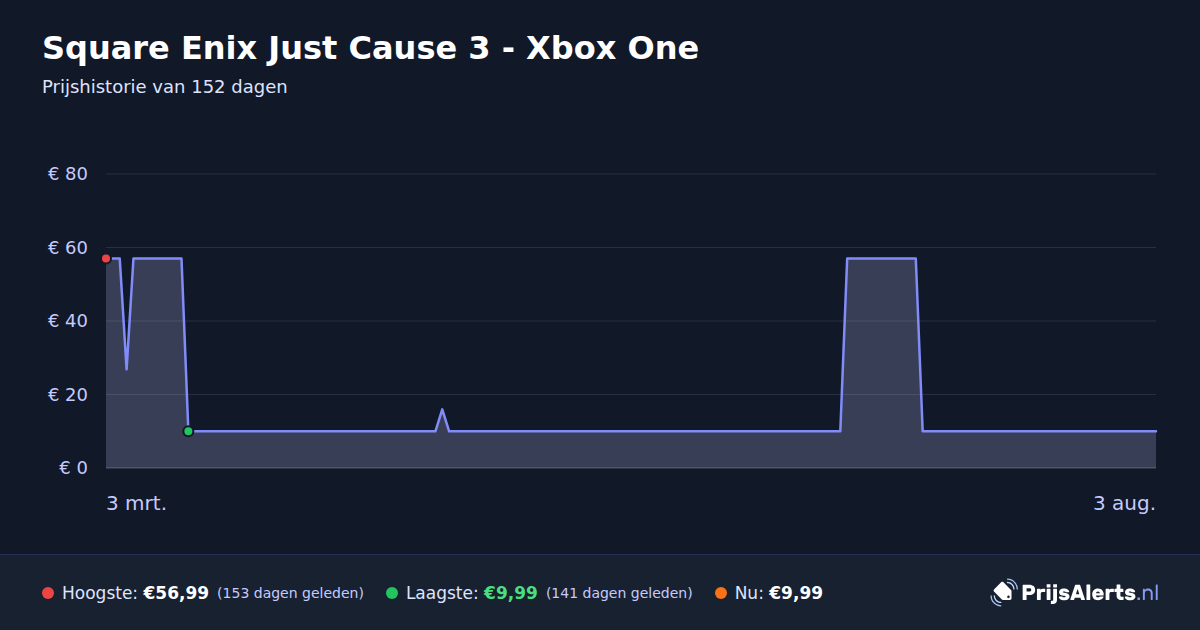The image size is (1200, 630).
Task: Click the Prijshistorie van 152 dagen subtitle
Action: [x=165, y=87]
